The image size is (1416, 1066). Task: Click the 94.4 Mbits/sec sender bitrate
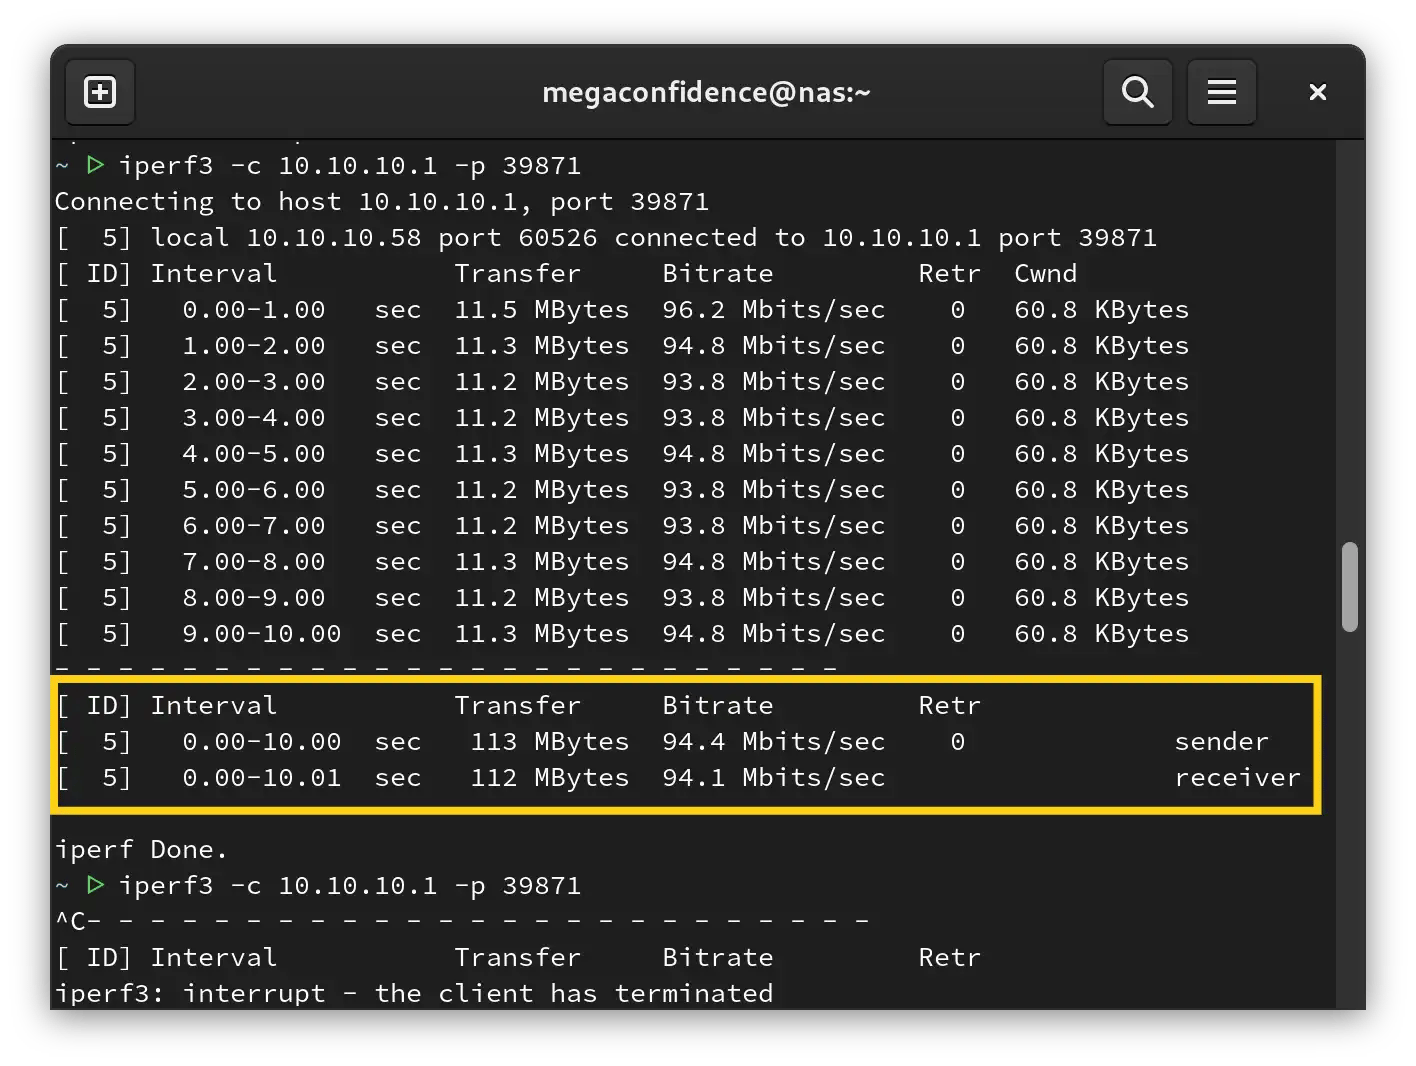point(774,741)
